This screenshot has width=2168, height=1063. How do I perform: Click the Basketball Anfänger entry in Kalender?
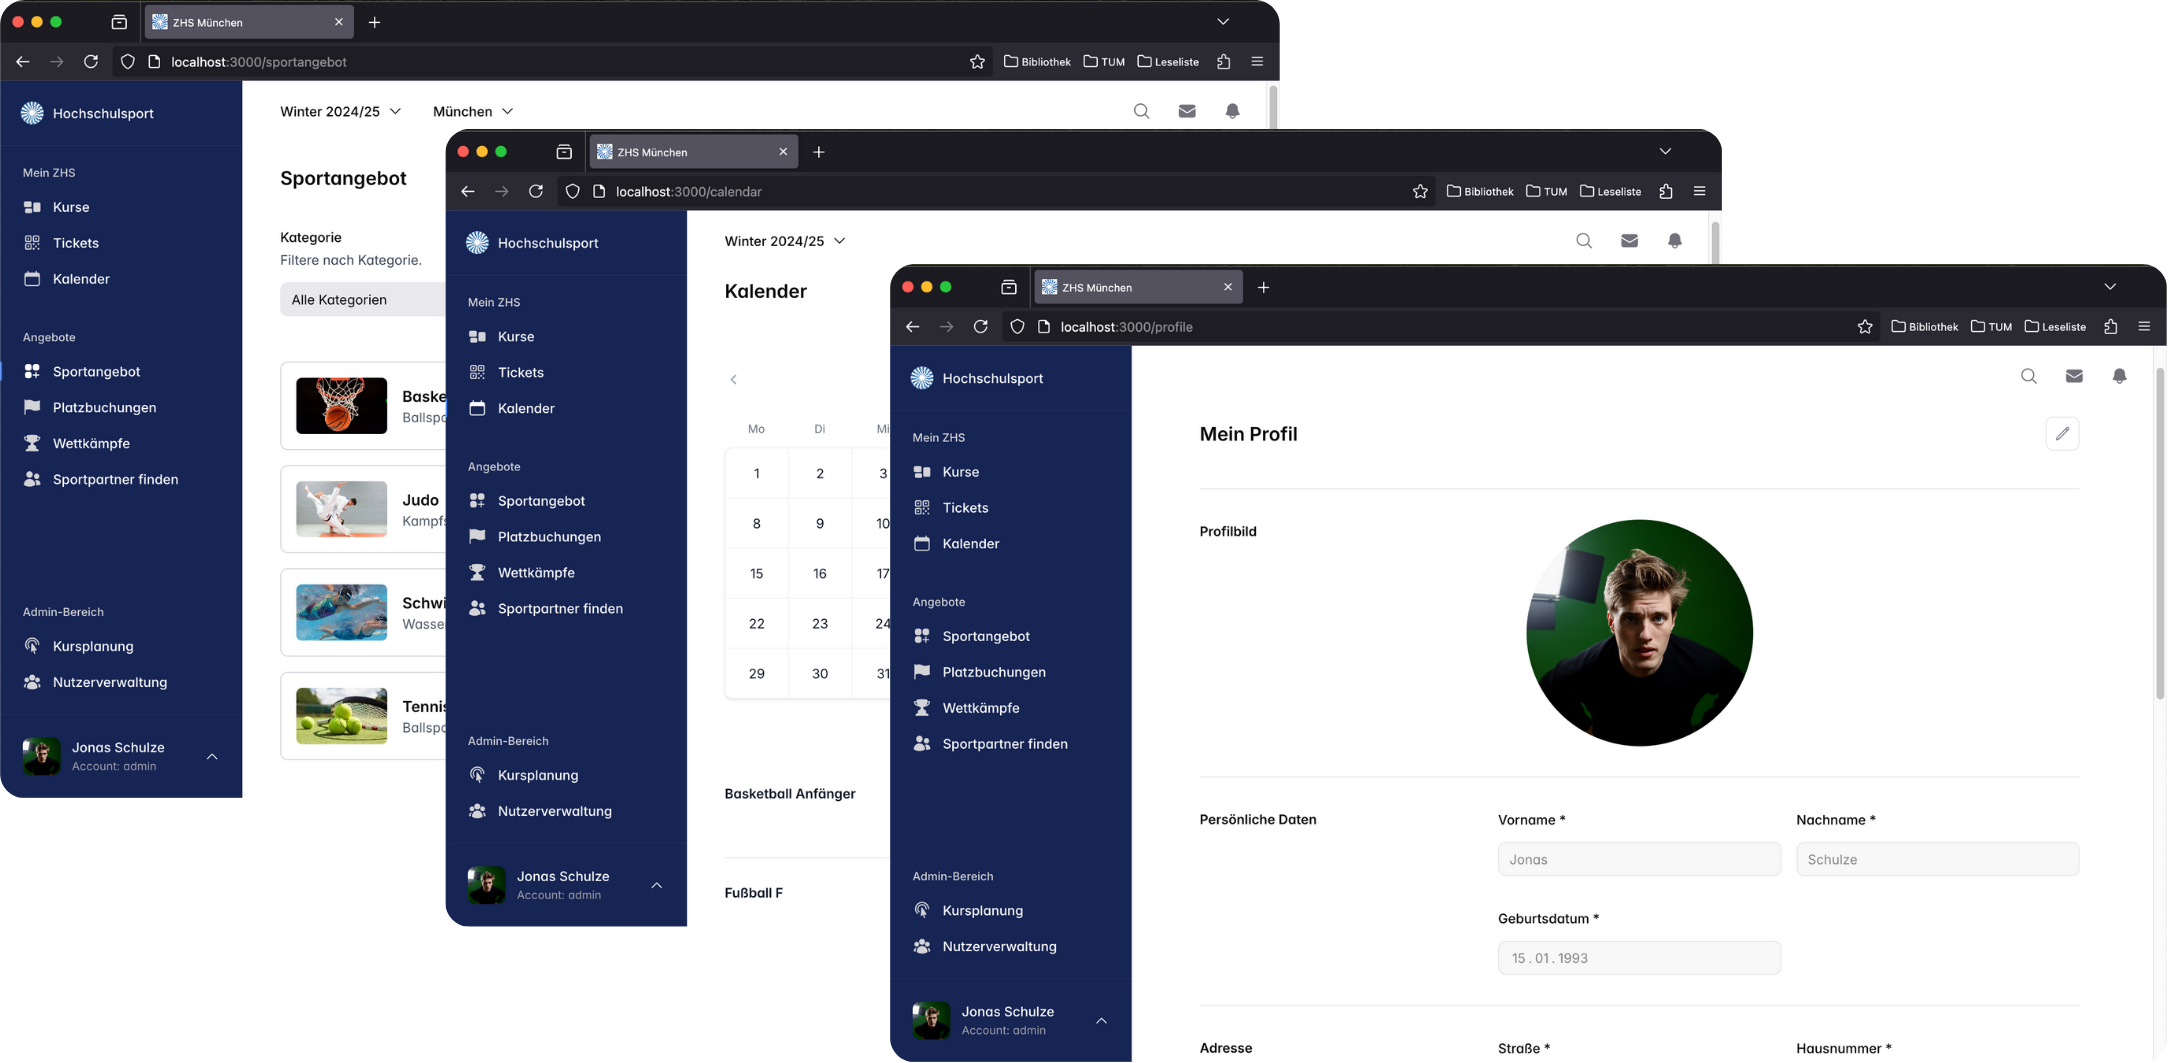pyautogui.click(x=790, y=794)
